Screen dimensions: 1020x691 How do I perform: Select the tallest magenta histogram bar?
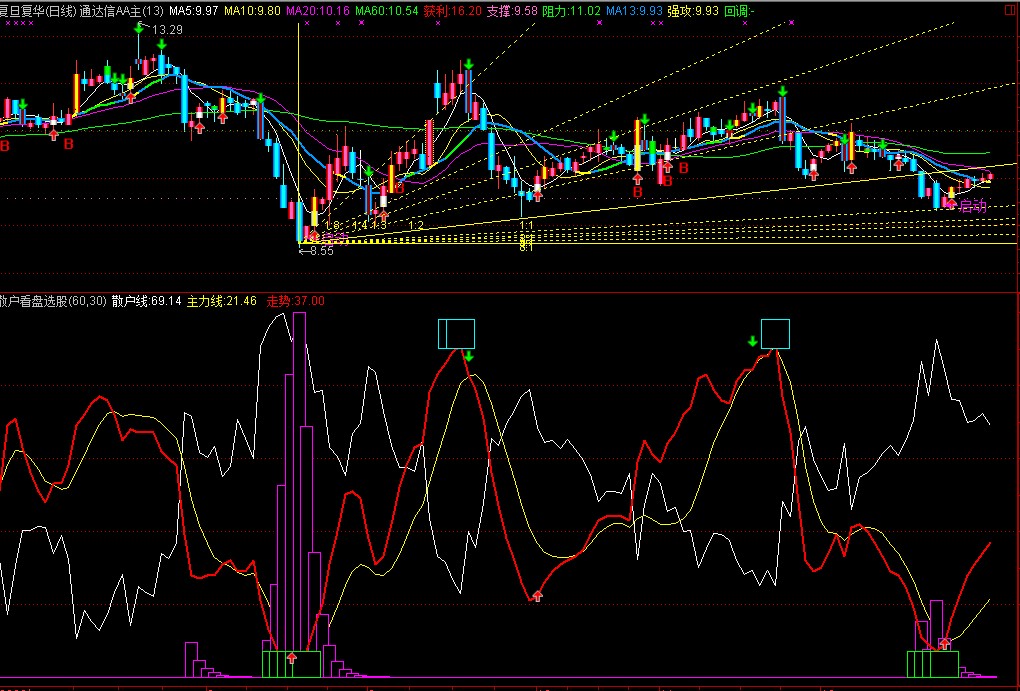[x=298, y=480]
